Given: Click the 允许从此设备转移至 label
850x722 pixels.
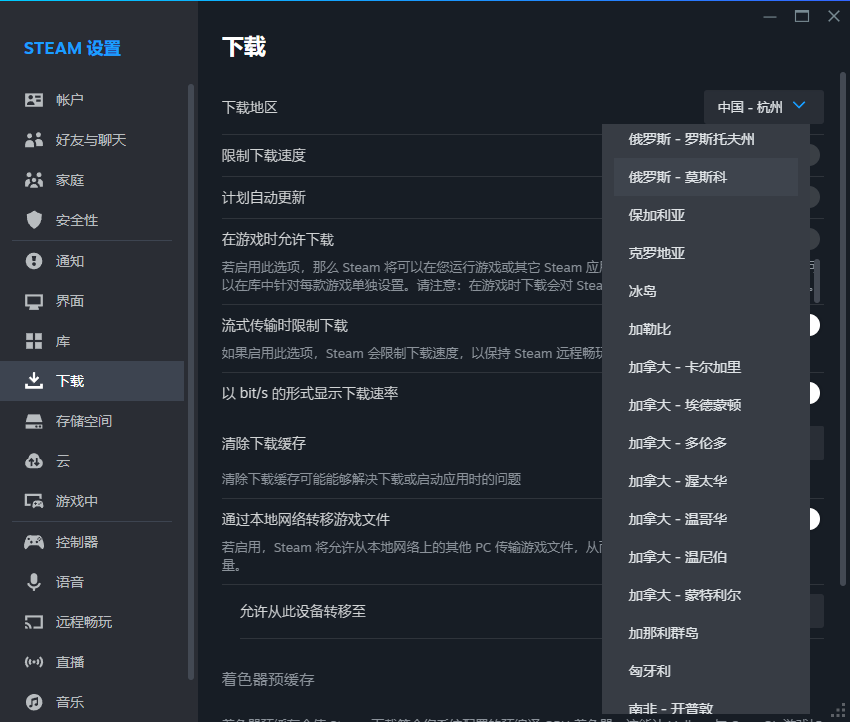Looking at the screenshot, I should [302, 611].
